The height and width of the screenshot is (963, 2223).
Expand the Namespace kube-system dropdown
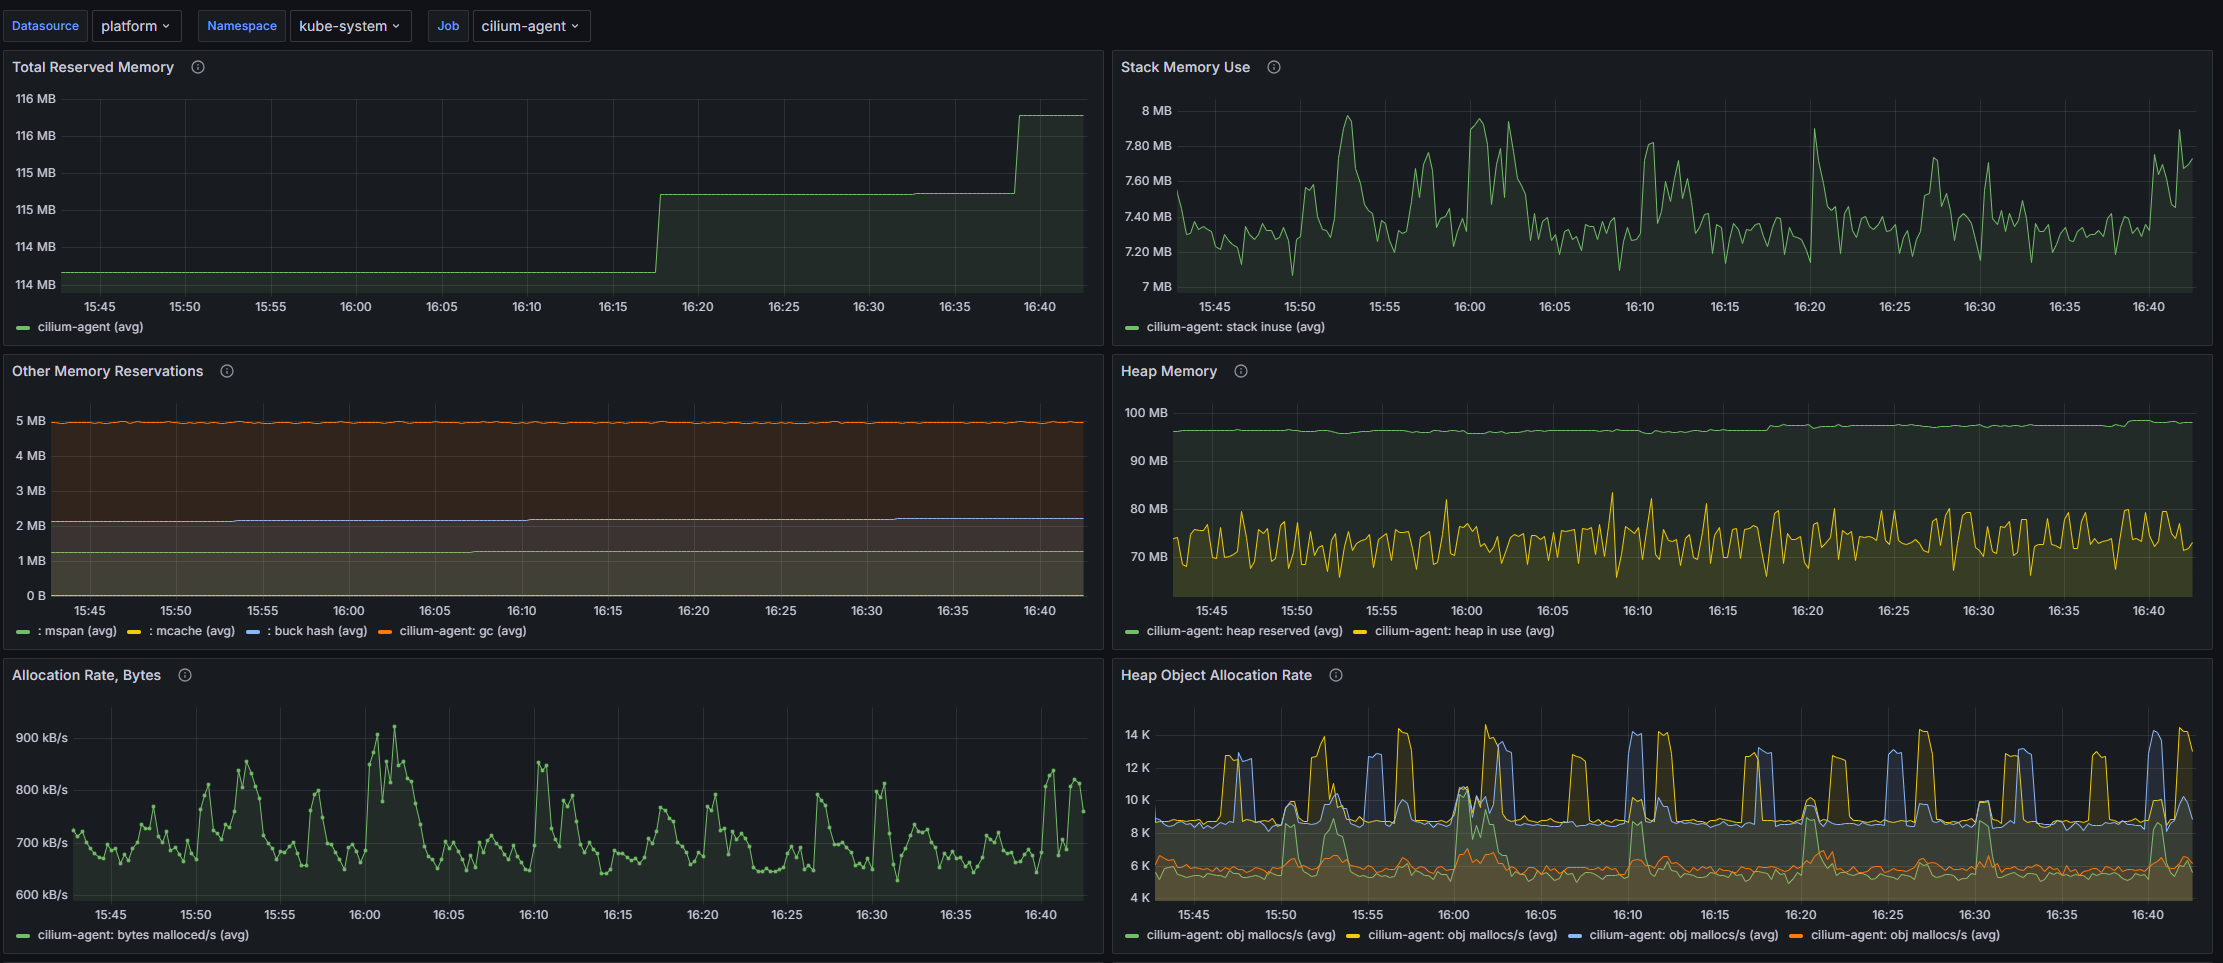click(349, 26)
